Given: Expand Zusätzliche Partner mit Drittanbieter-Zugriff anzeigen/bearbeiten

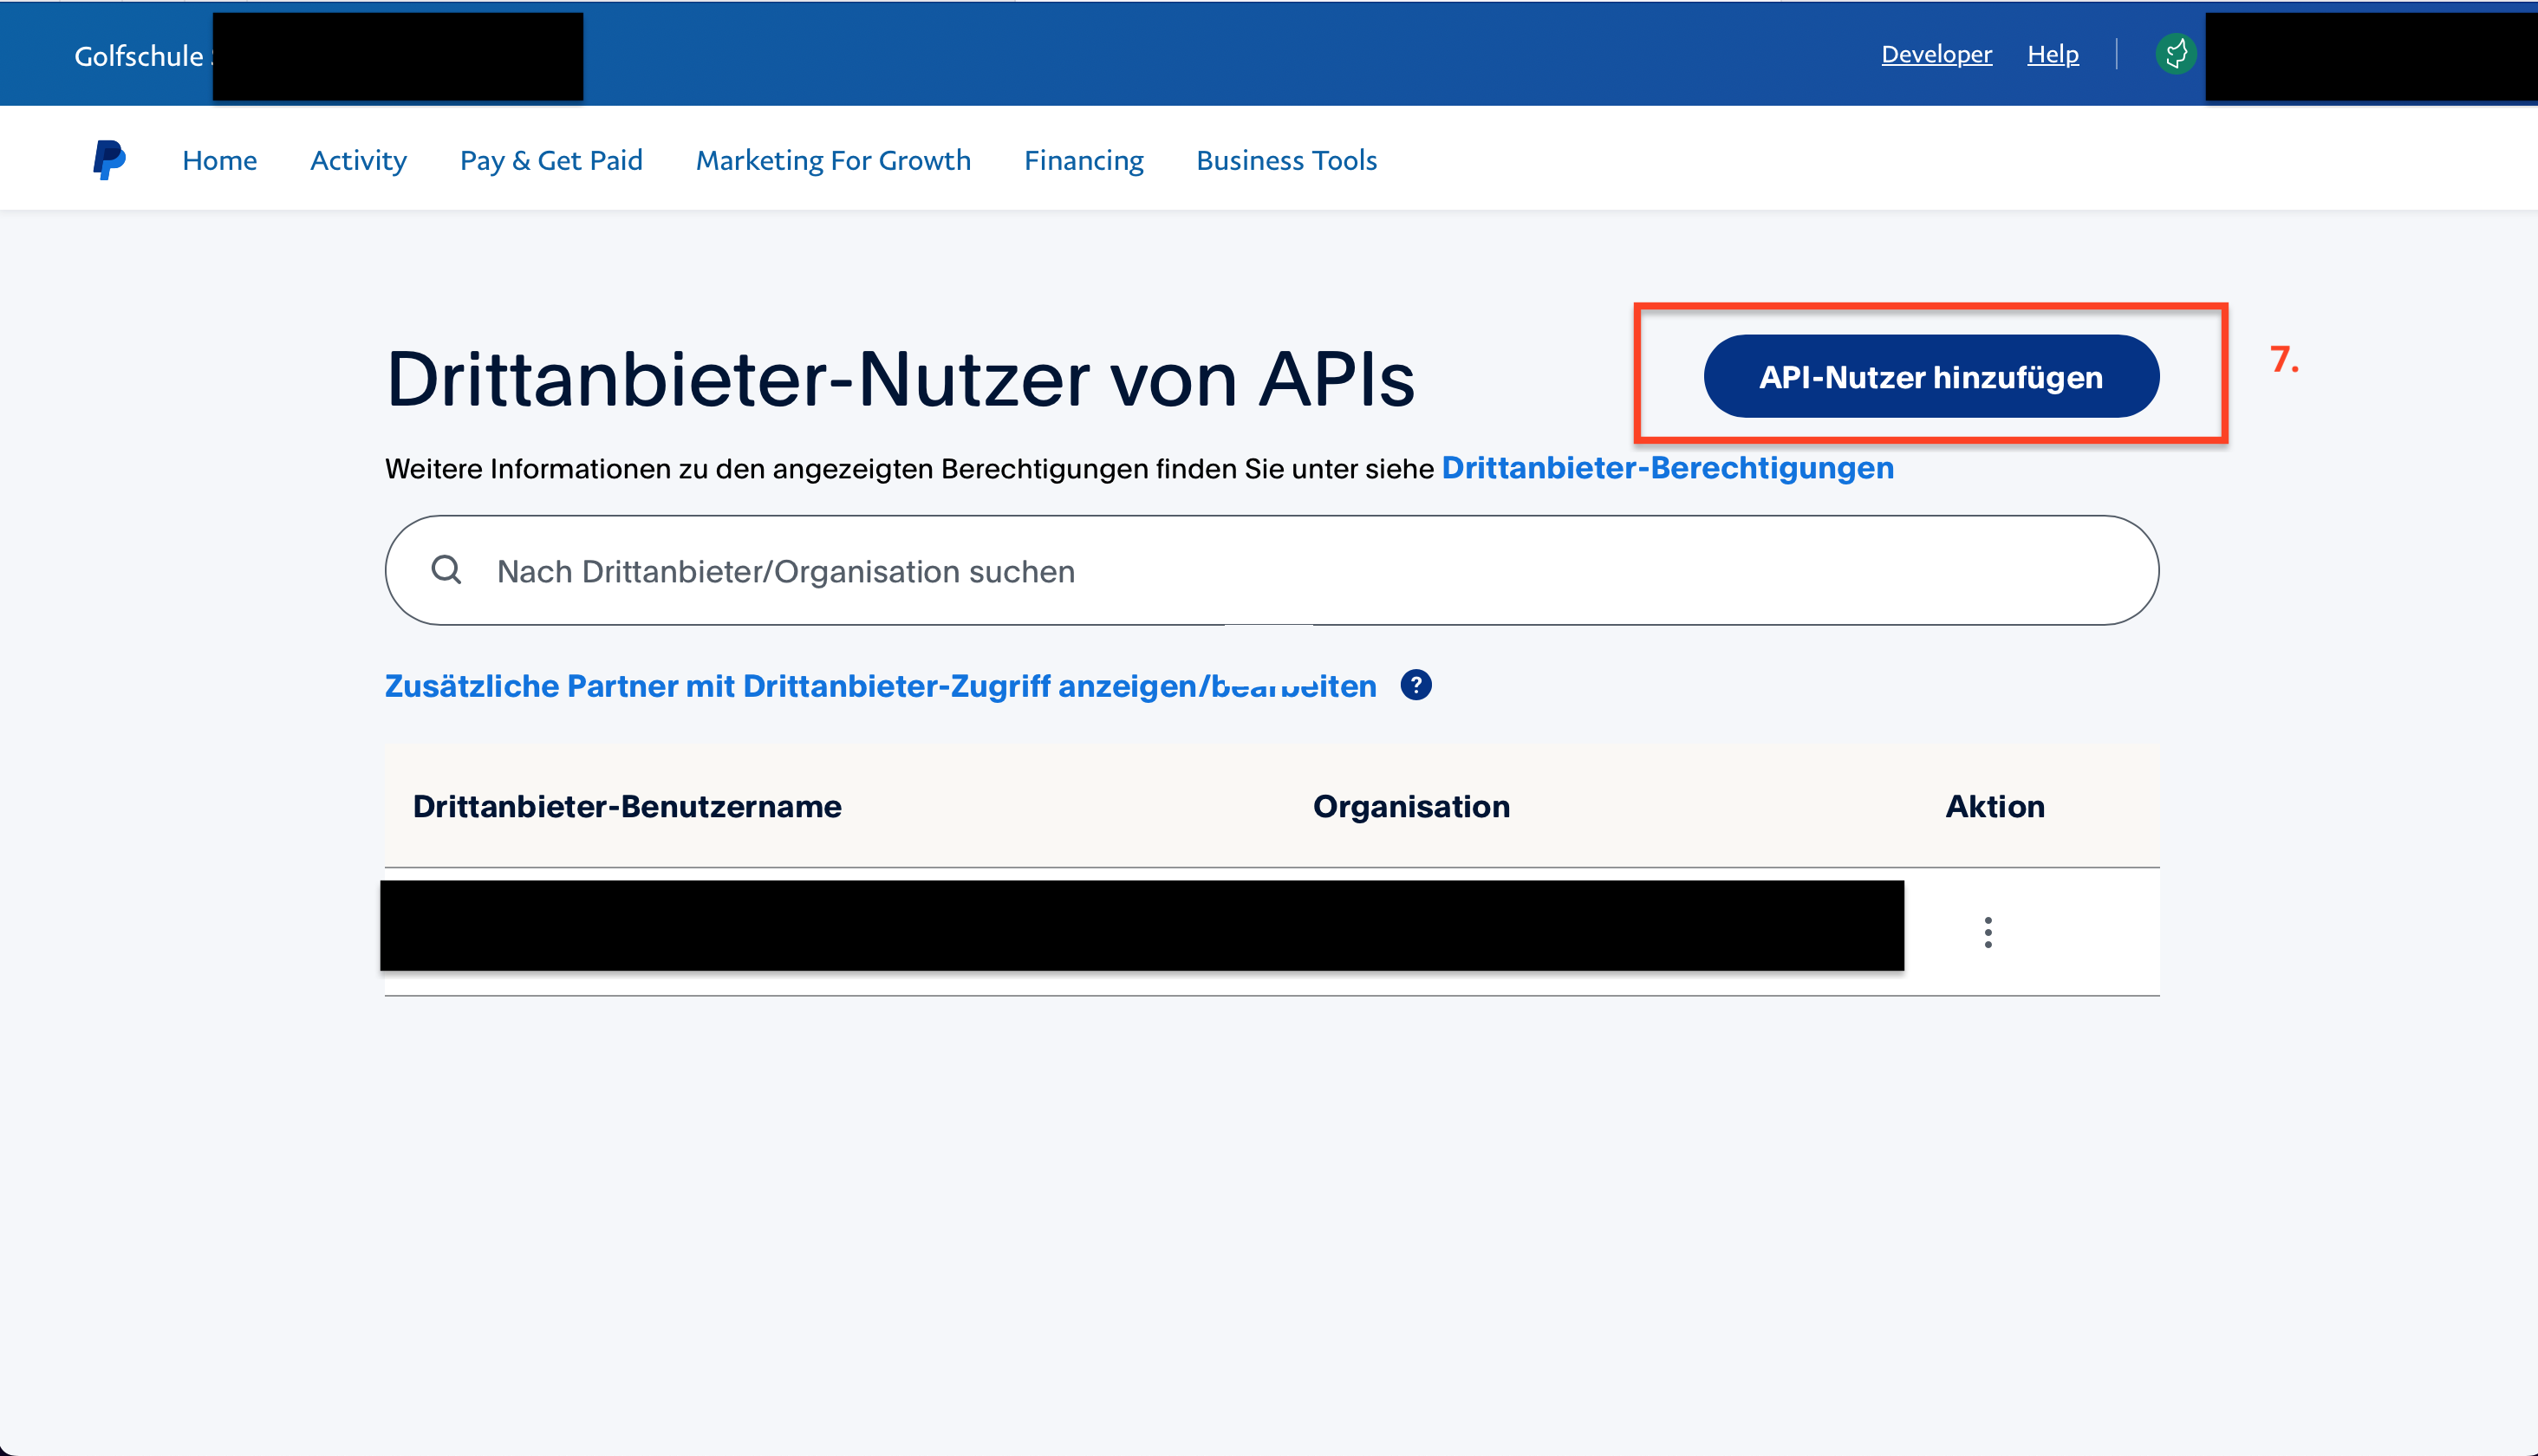Looking at the screenshot, I should (880, 686).
